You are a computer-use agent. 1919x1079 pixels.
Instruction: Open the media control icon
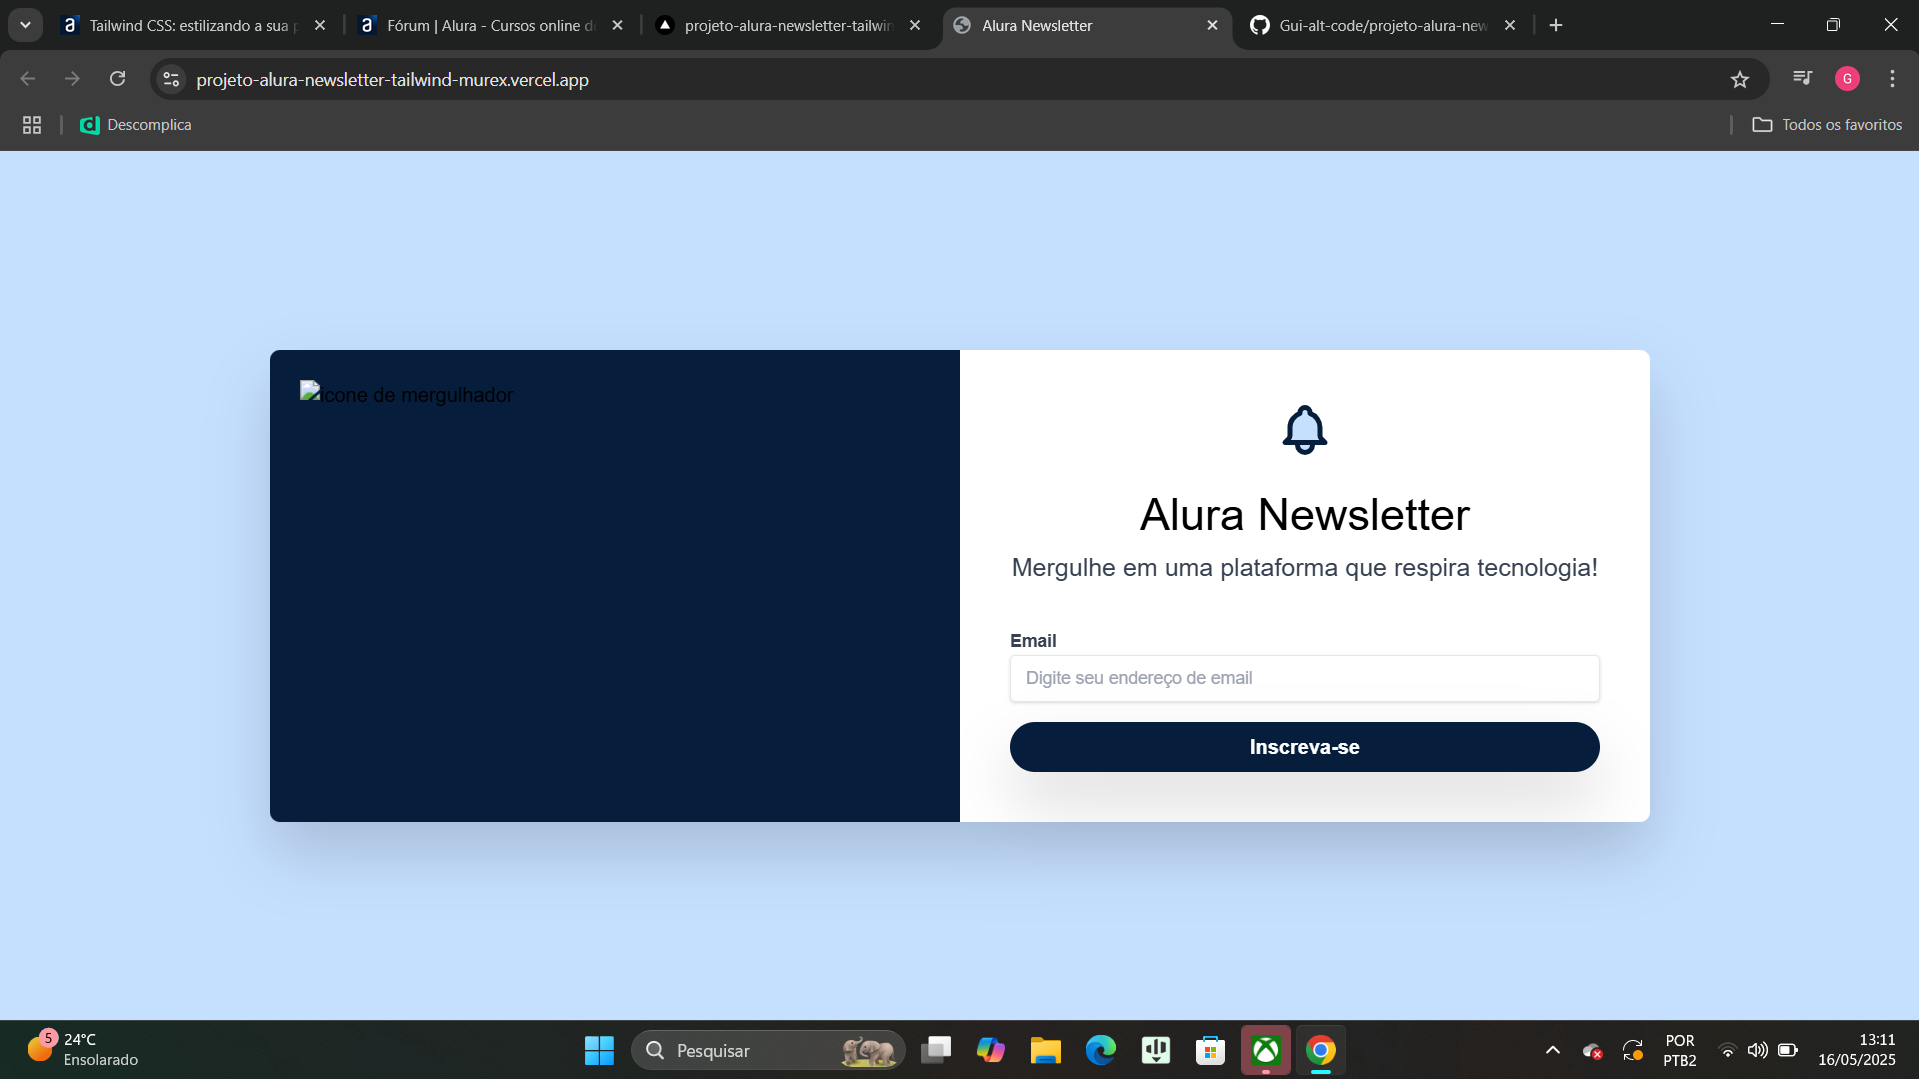click(x=1802, y=79)
